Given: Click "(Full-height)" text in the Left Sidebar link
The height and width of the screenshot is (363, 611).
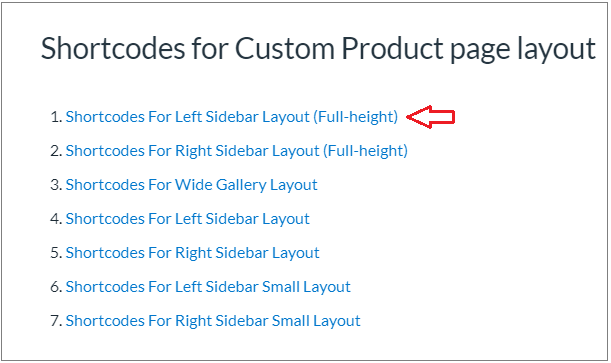Looking at the screenshot, I should (x=355, y=117).
